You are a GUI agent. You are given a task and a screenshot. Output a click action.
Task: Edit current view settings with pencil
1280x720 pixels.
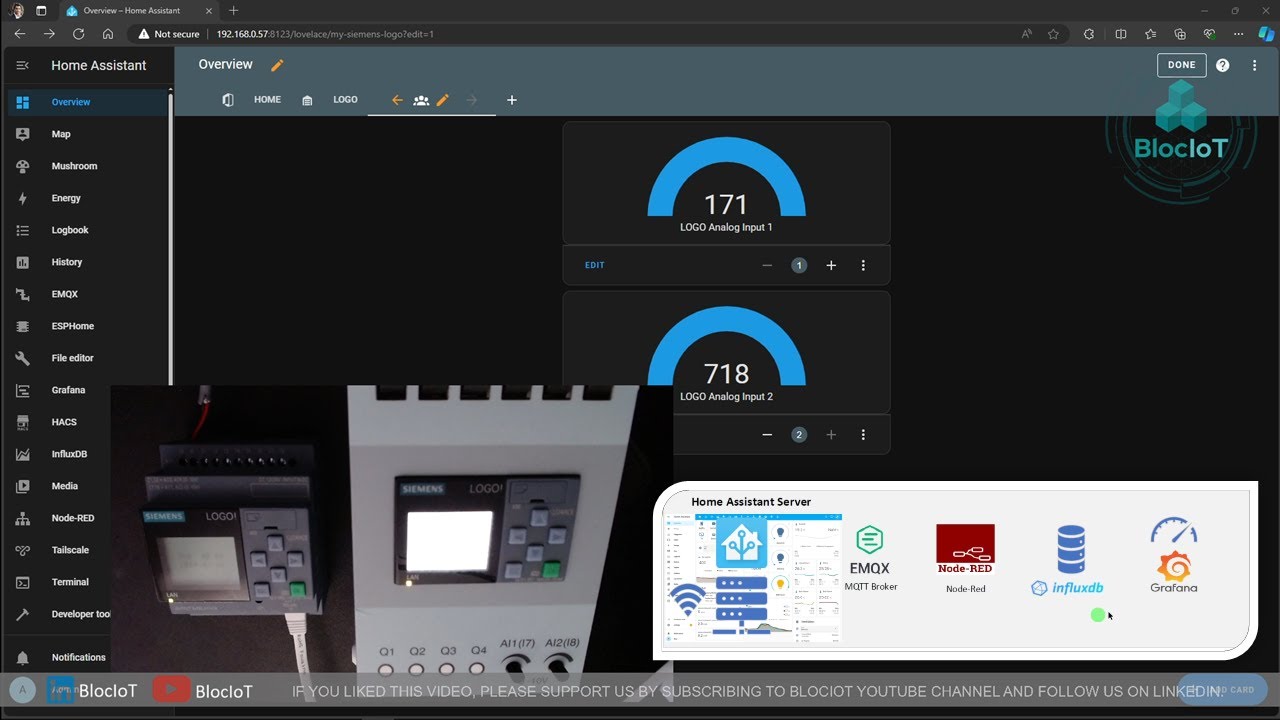(x=443, y=100)
